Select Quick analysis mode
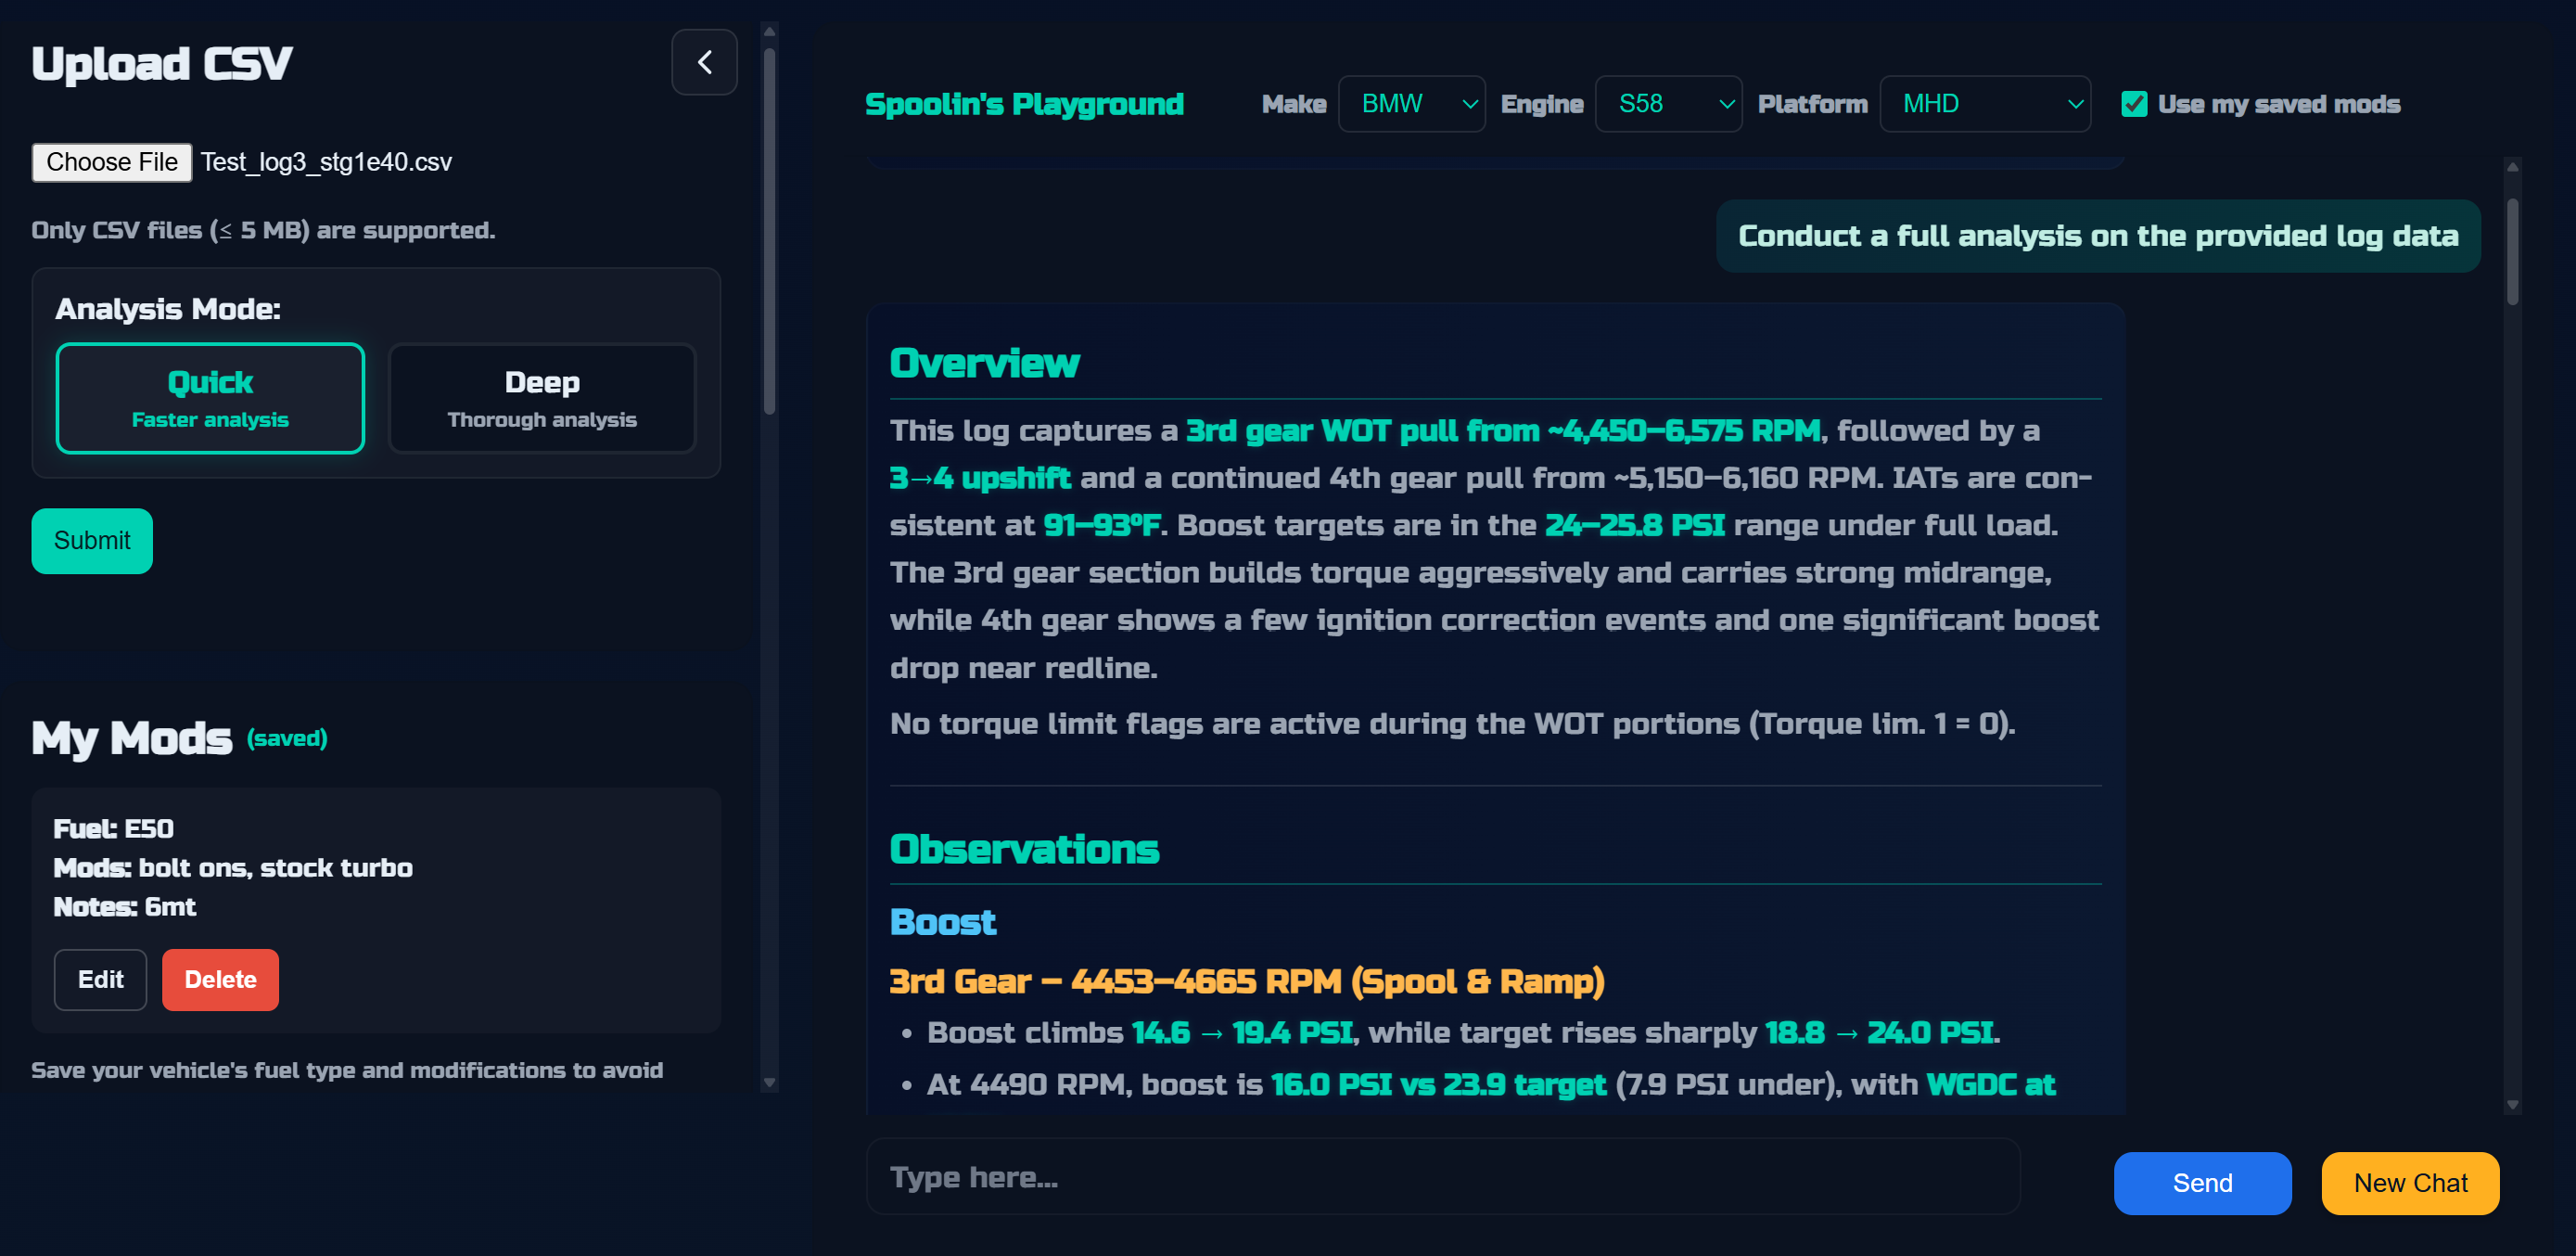 click(210, 398)
